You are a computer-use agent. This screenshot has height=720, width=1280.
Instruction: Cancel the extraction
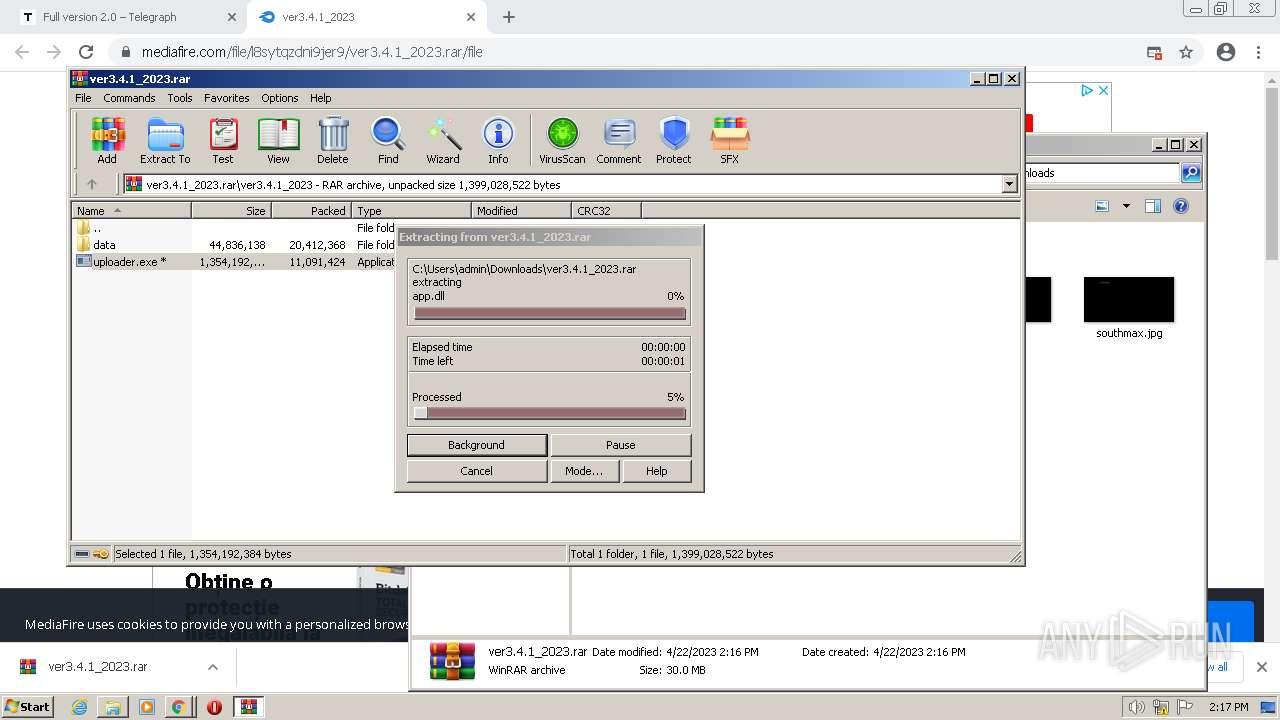pyautogui.click(x=477, y=471)
